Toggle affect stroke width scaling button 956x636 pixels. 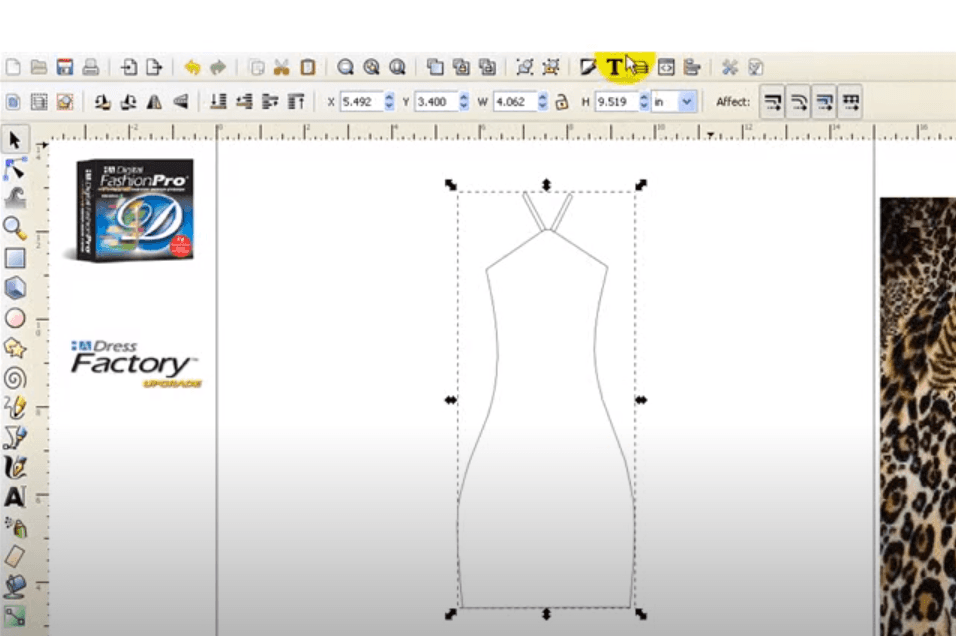tap(772, 102)
